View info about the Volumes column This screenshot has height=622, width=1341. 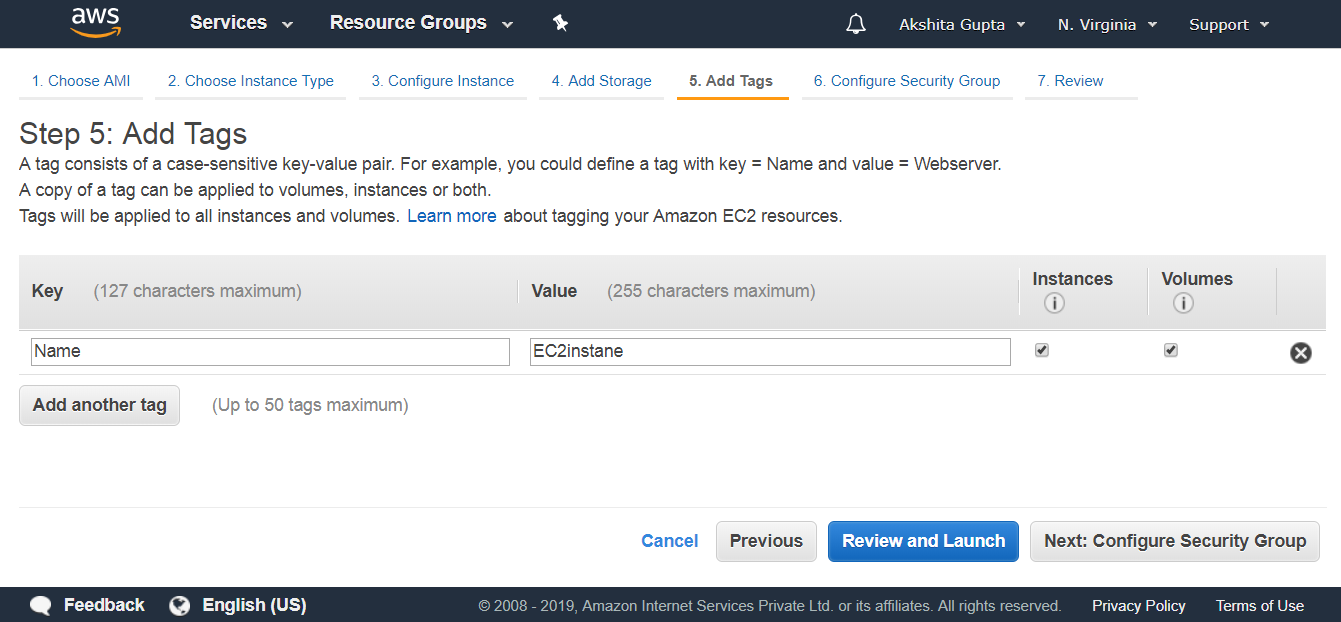(x=1184, y=303)
